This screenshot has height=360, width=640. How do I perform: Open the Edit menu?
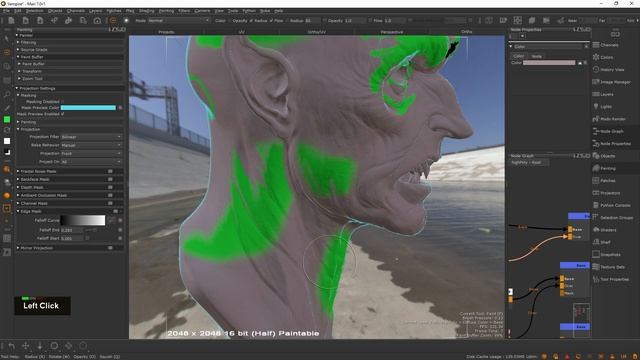click(18, 11)
